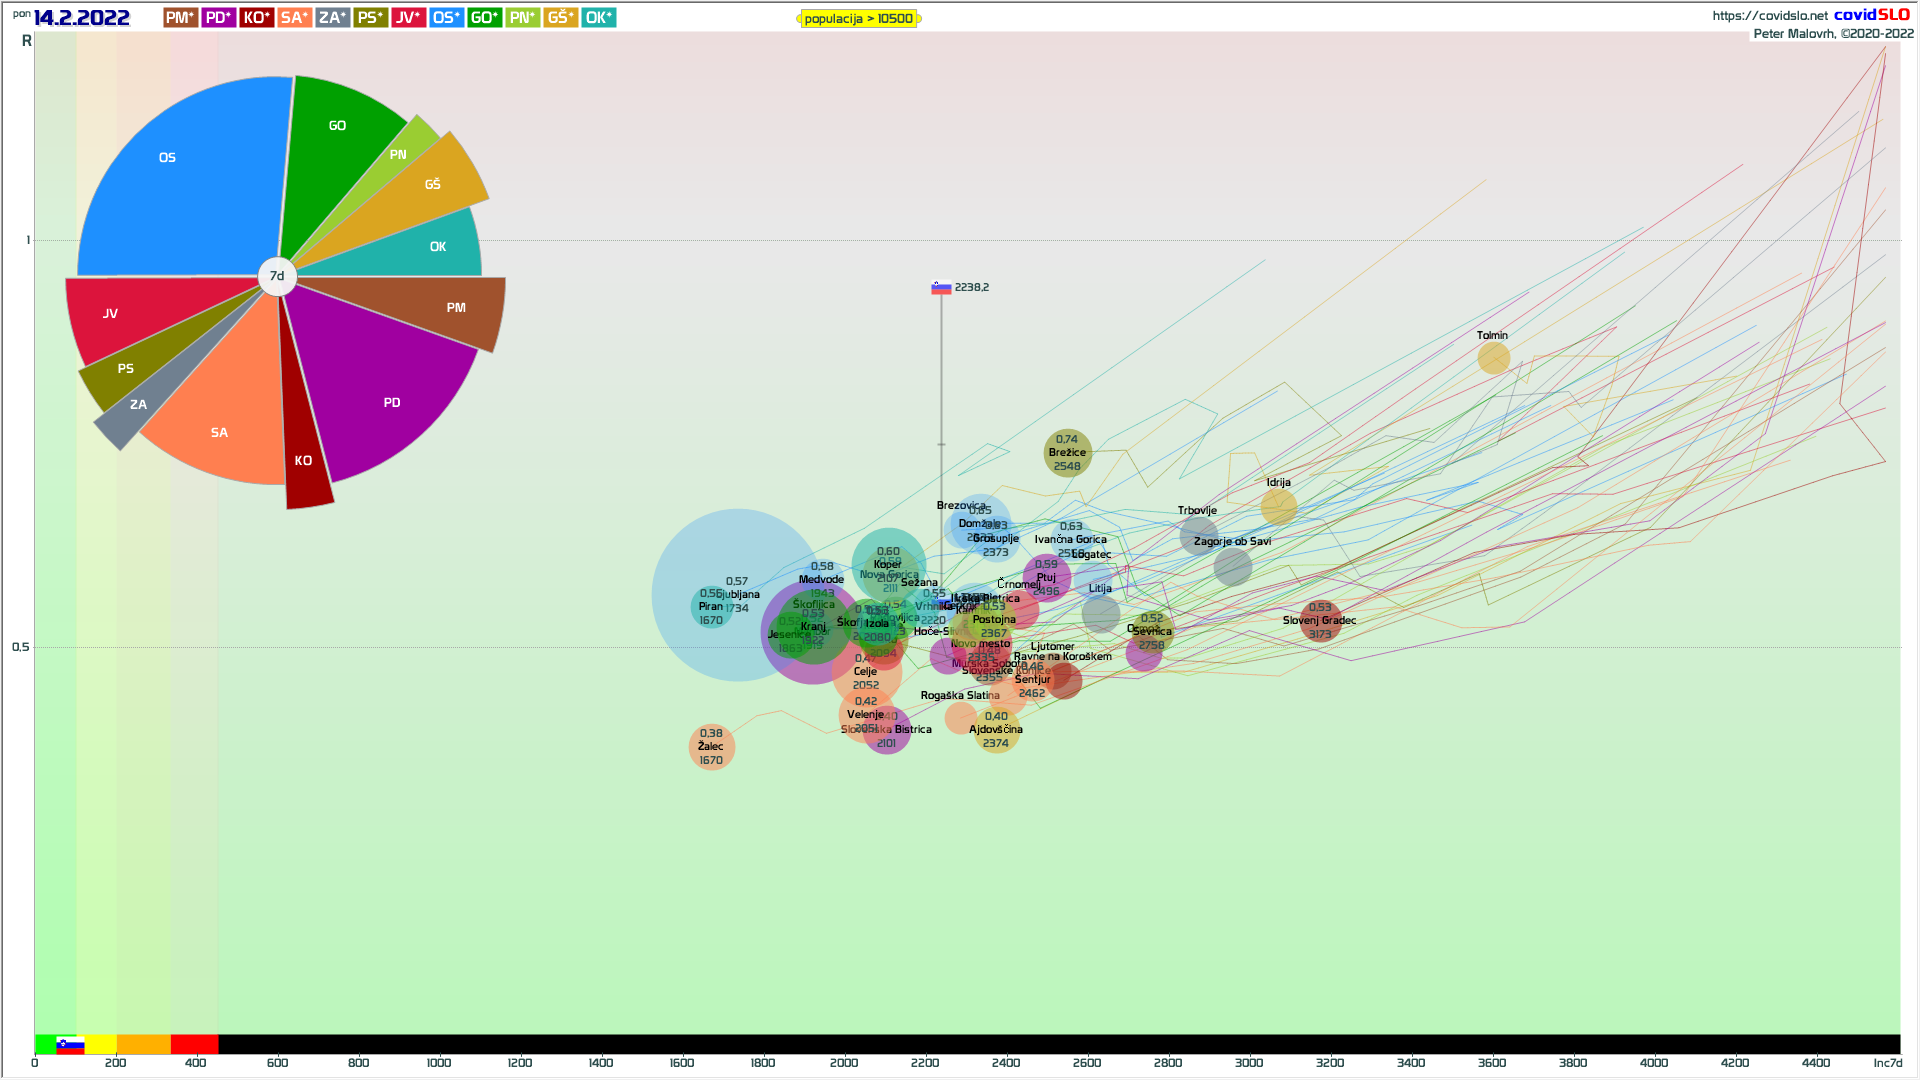1920x1080 pixels.
Task: Toggle the GŠ* region filter button
Action: click(x=560, y=18)
